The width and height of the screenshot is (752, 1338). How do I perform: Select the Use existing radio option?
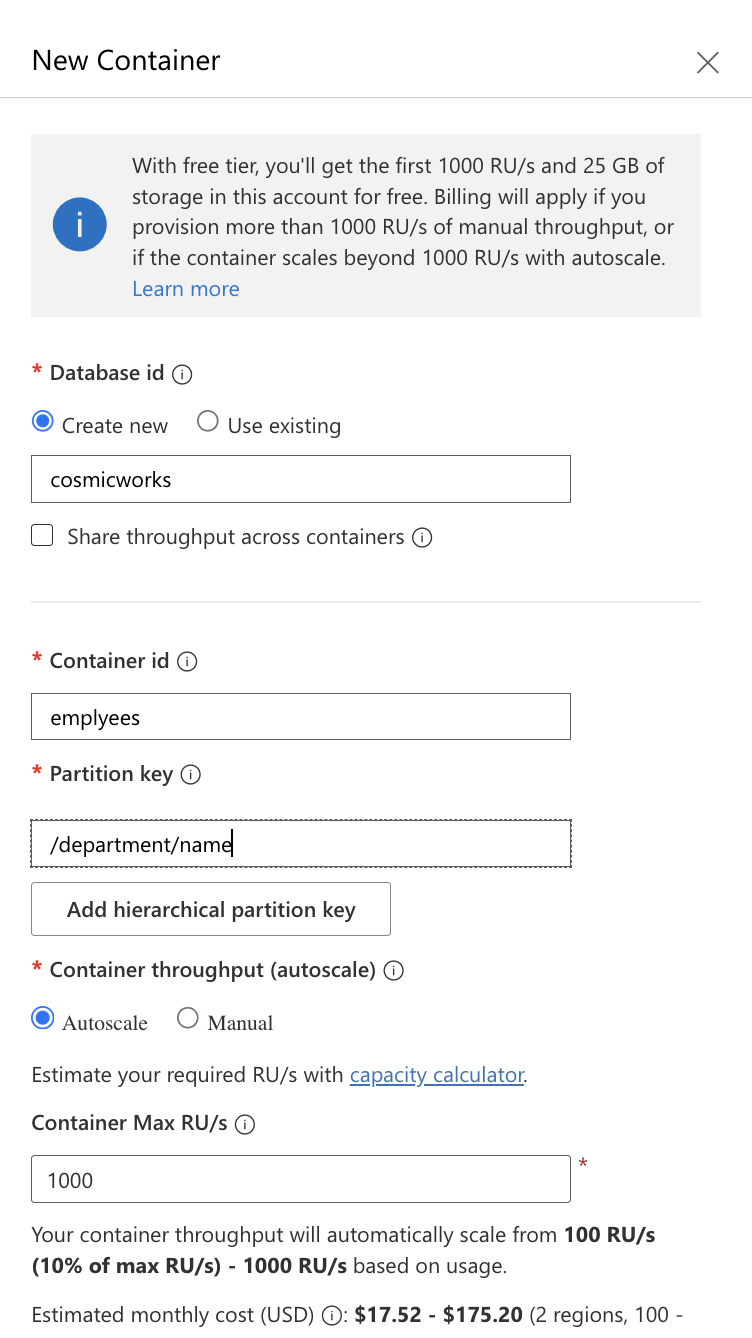pos(208,422)
